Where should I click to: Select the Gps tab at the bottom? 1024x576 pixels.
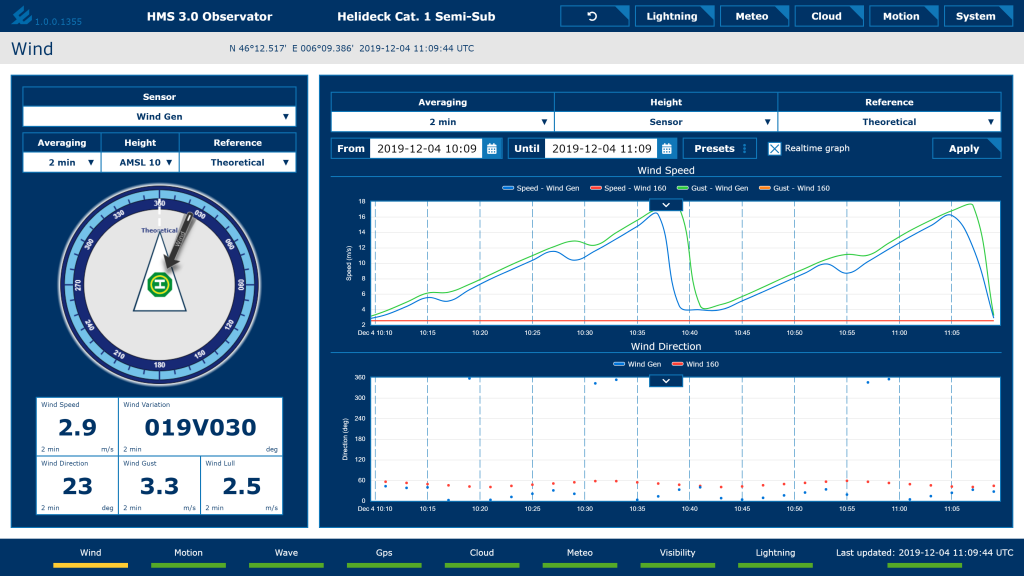(384, 552)
